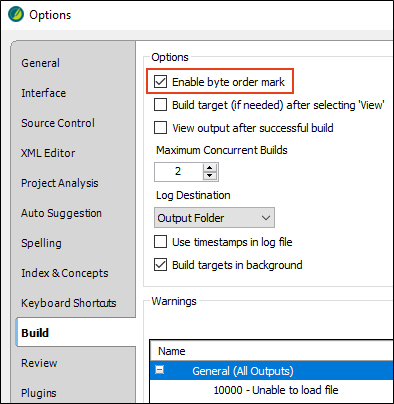
Task: Check Build target after selecting 'View'
Action: [160, 105]
